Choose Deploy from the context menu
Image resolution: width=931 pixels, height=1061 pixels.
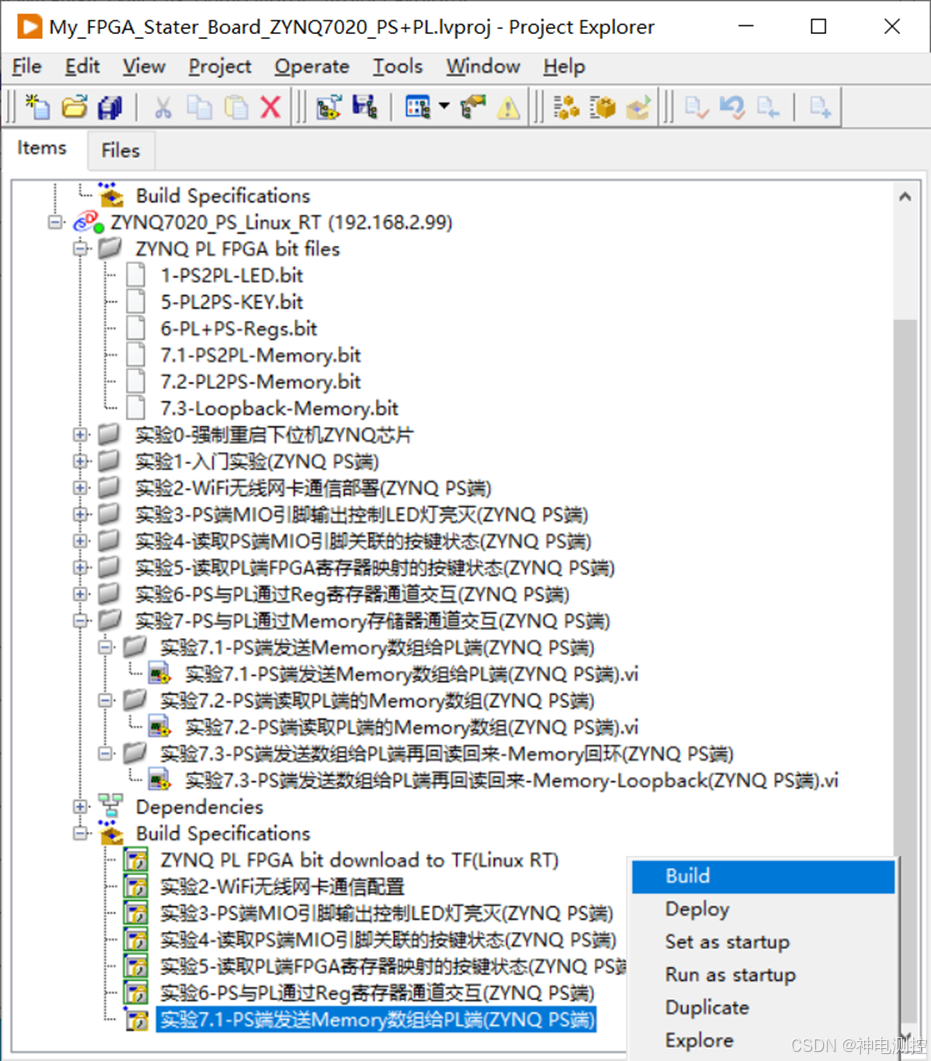pyautogui.click(x=763, y=909)
